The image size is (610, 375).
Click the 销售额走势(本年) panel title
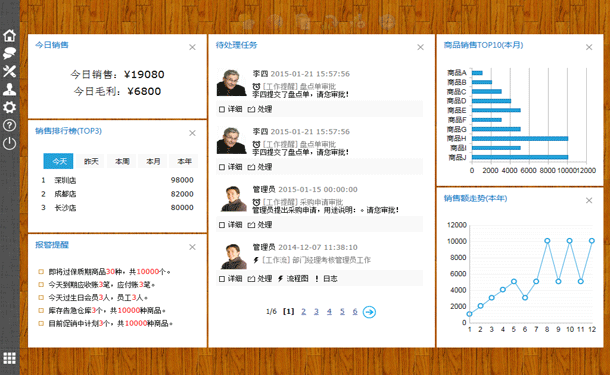(x=475, y=198)
